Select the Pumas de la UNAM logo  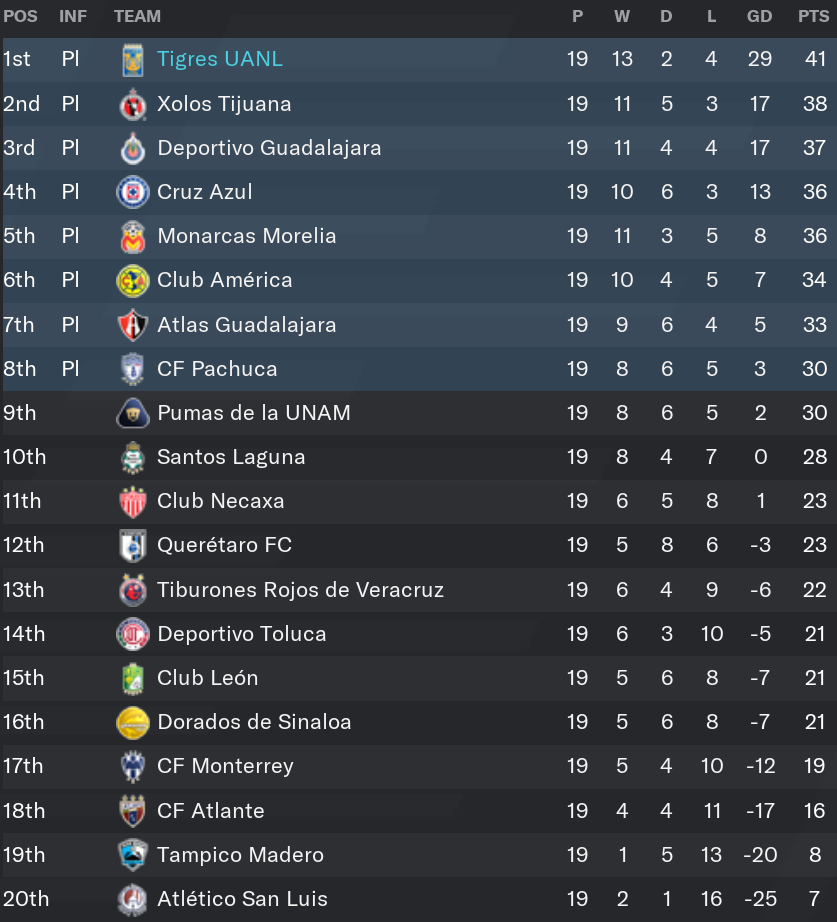point(132,413)
